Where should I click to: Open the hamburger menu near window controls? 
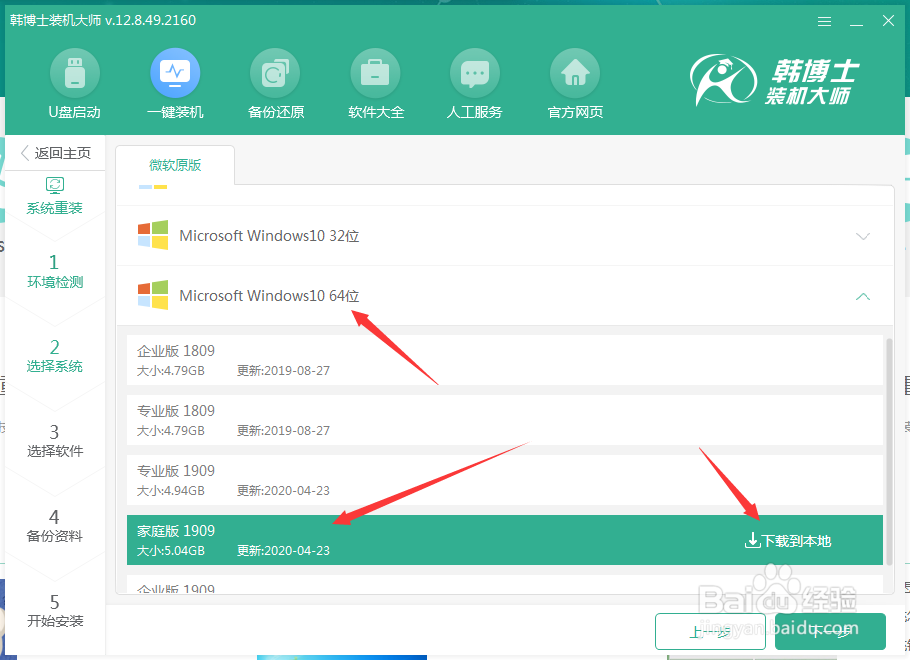coord(825,20)
